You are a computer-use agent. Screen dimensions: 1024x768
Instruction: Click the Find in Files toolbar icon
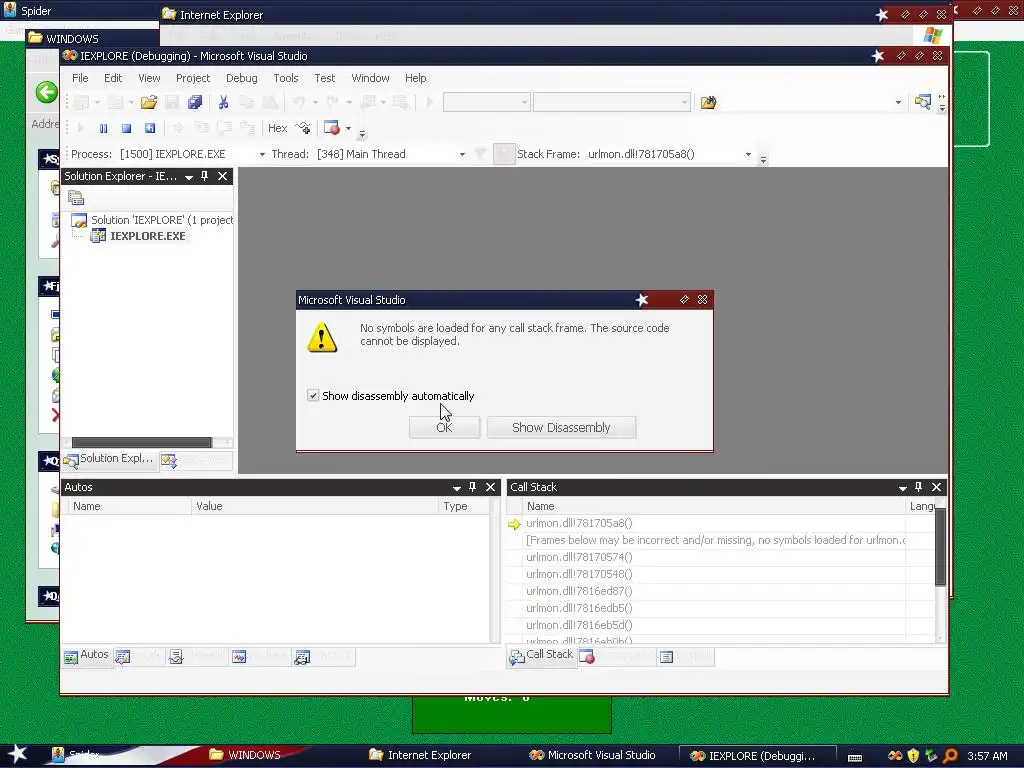point(709,102)
